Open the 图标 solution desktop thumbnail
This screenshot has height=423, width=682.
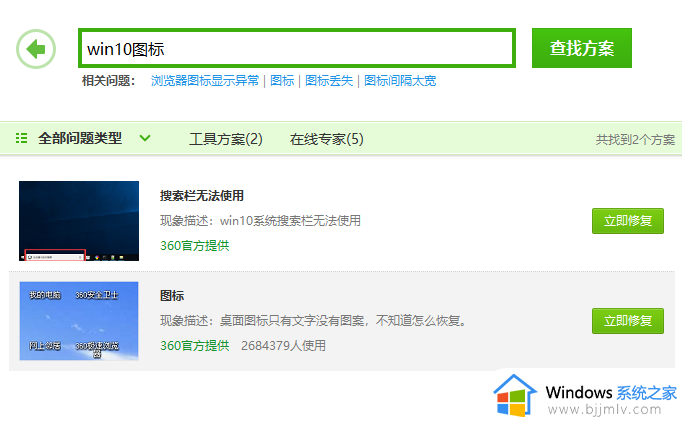(x=79, y=321)
